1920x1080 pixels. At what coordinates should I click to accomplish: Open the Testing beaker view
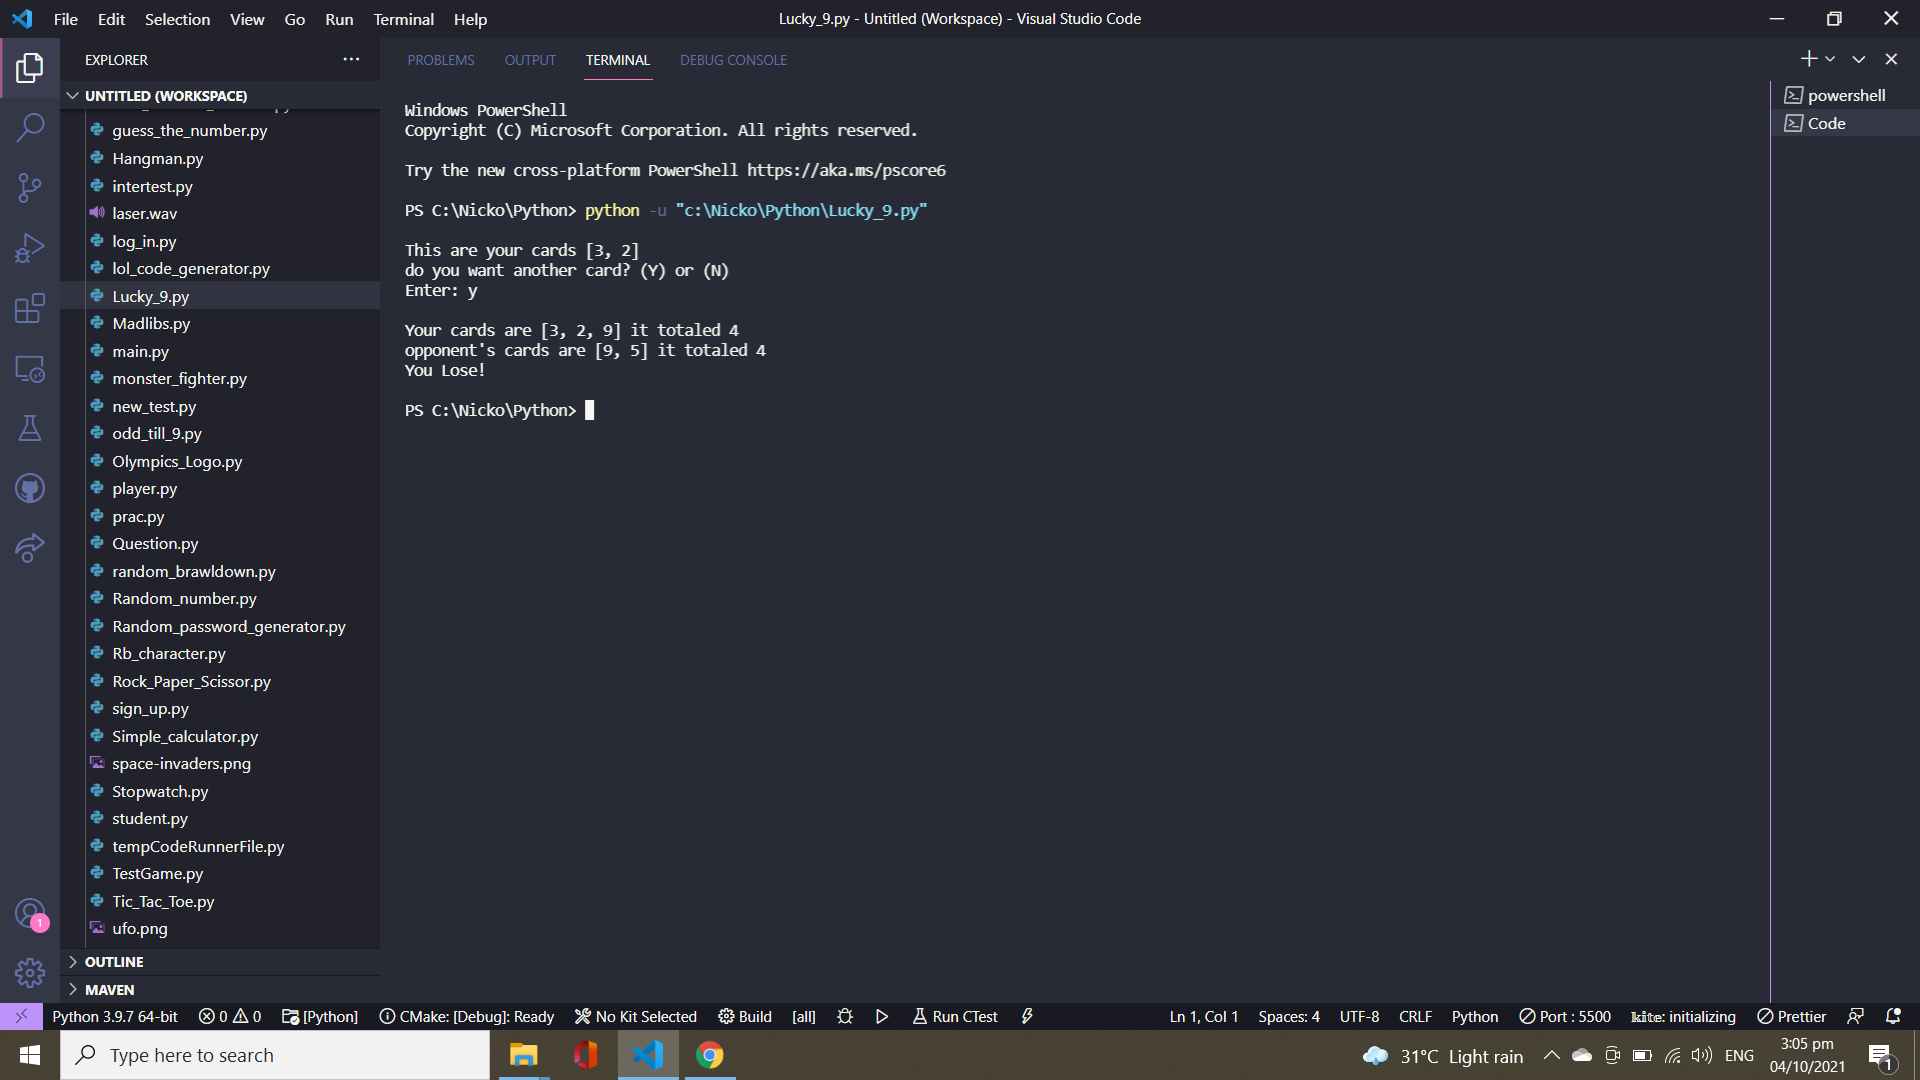pos(30,429)
